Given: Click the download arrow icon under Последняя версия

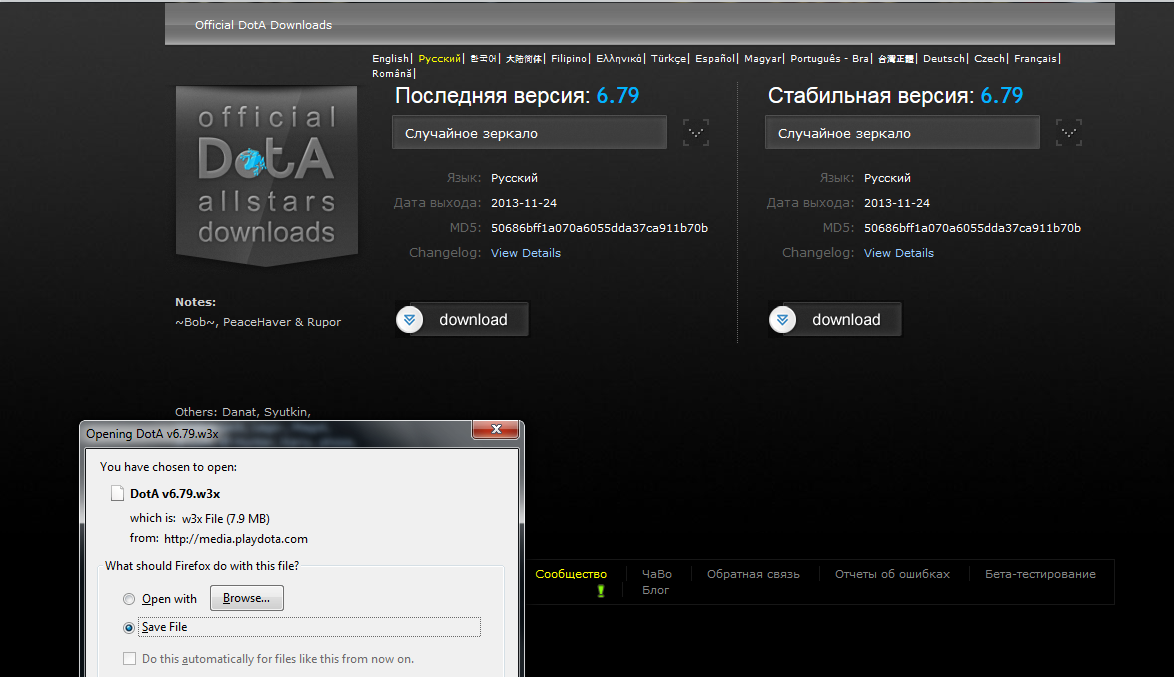Looking at the screenshot, I should pos(410,320).
